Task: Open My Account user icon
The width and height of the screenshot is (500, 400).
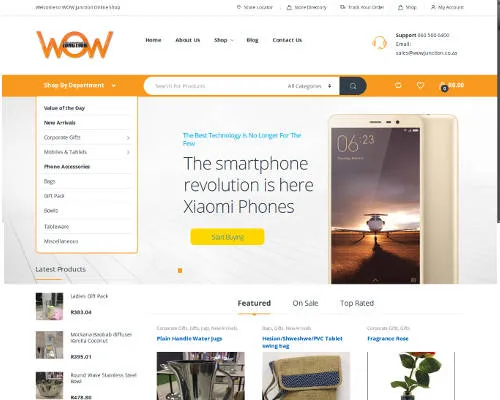Action: pyautogui.click(x=433, y=7)
